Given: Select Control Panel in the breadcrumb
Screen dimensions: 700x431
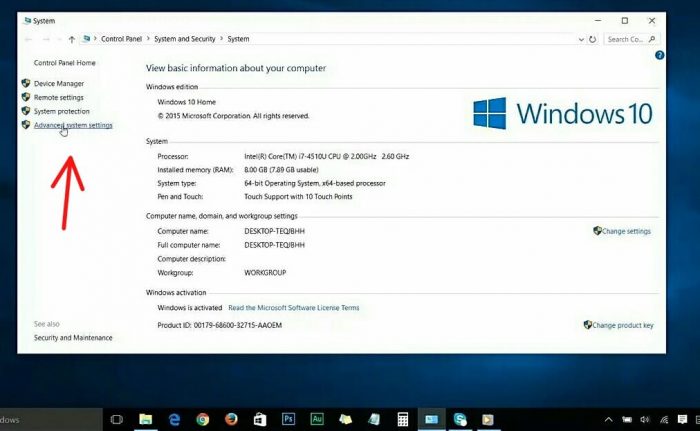Looking at the screenshot, I should (x=121, y=39).
